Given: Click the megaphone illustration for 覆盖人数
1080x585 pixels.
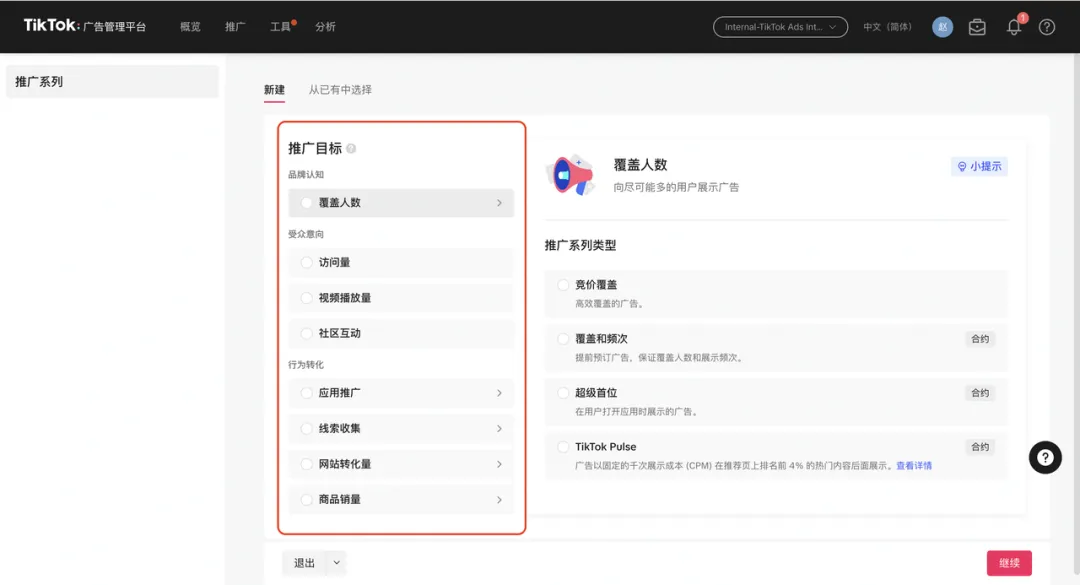Looking at the screenshot, I should click(570, 174).
